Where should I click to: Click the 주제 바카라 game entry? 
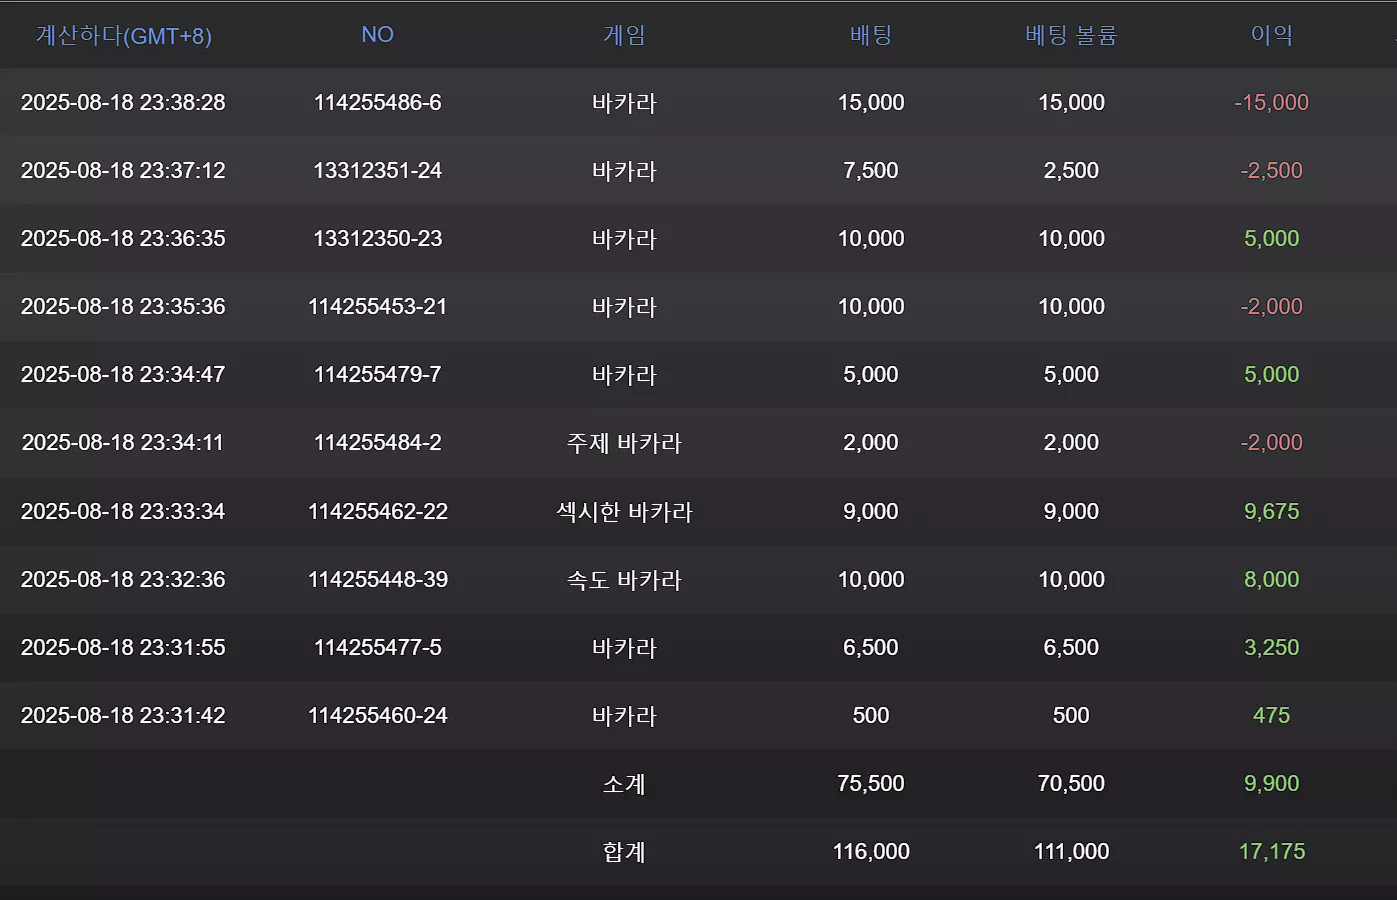click(x=624, y=443)
